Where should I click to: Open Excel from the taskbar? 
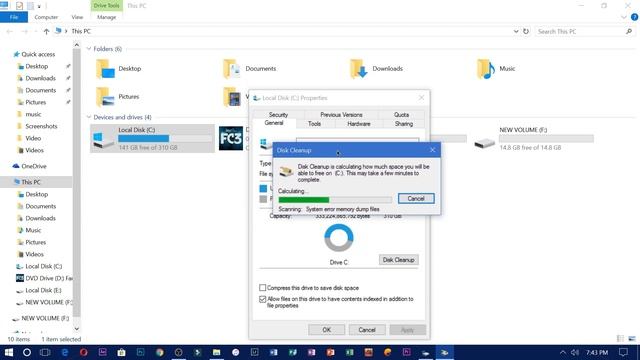[349, 352]
